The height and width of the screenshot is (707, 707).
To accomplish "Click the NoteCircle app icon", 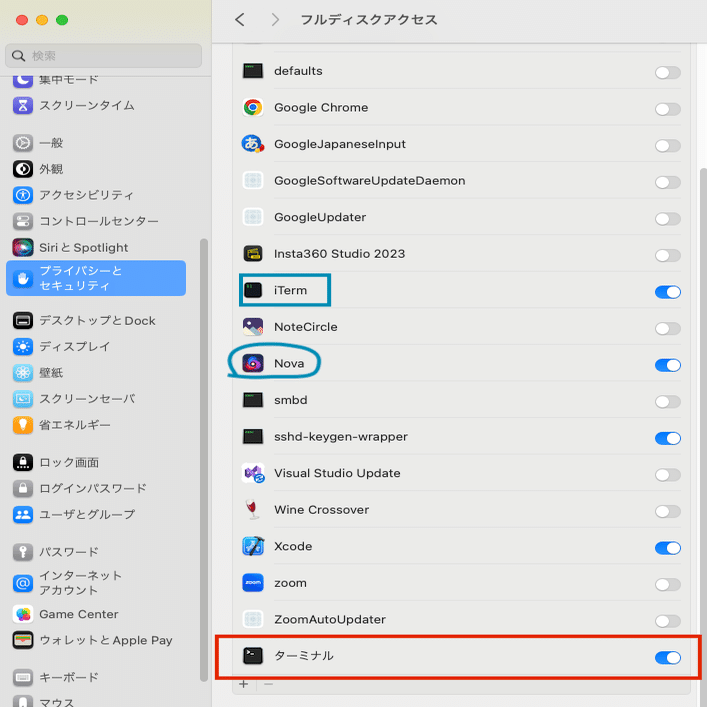I will click(x=252, y=327).
